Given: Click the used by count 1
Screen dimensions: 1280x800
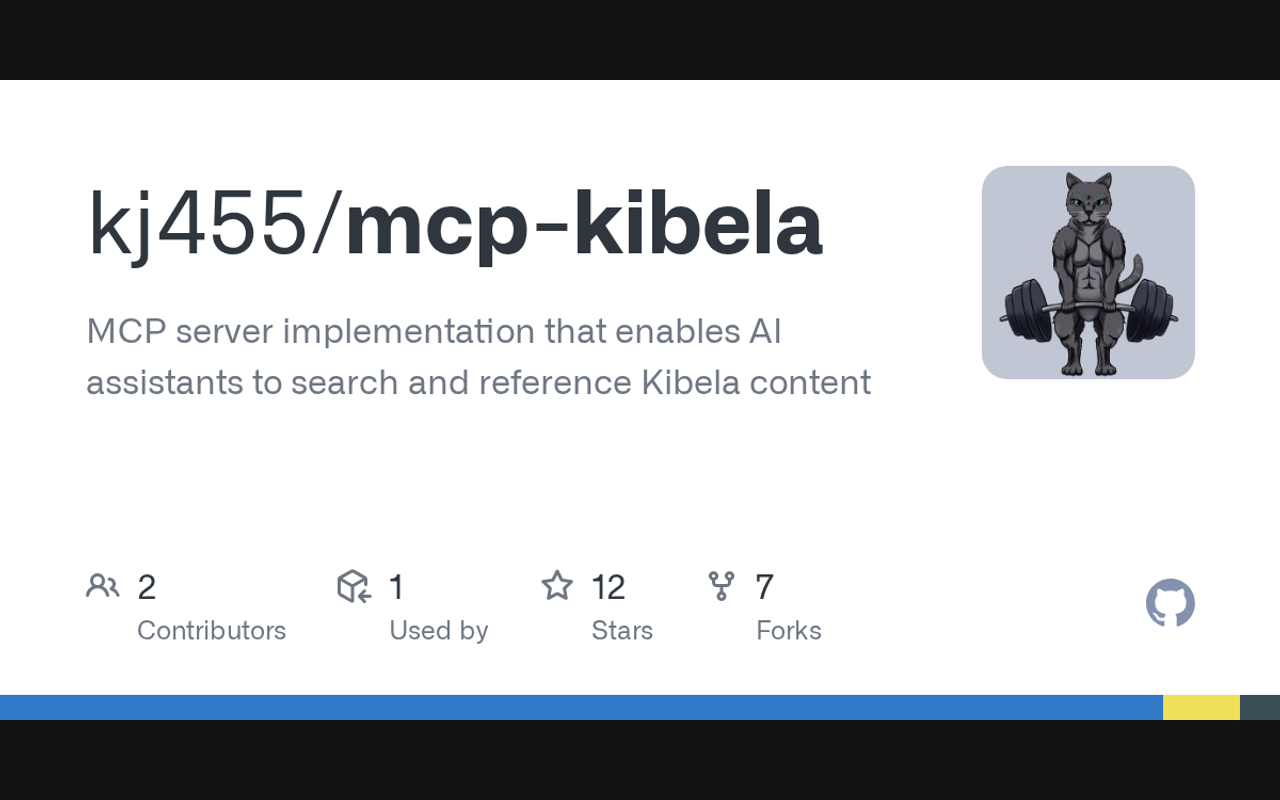Looking at the screenshot, I should pos(396,587).
